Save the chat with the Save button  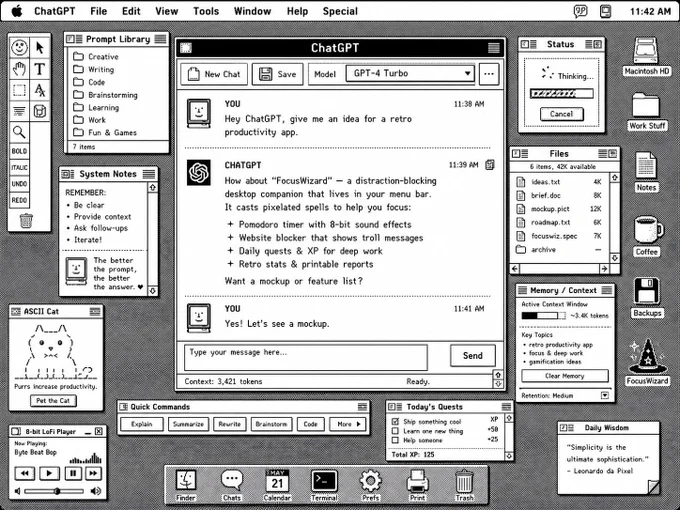(278, 74)
